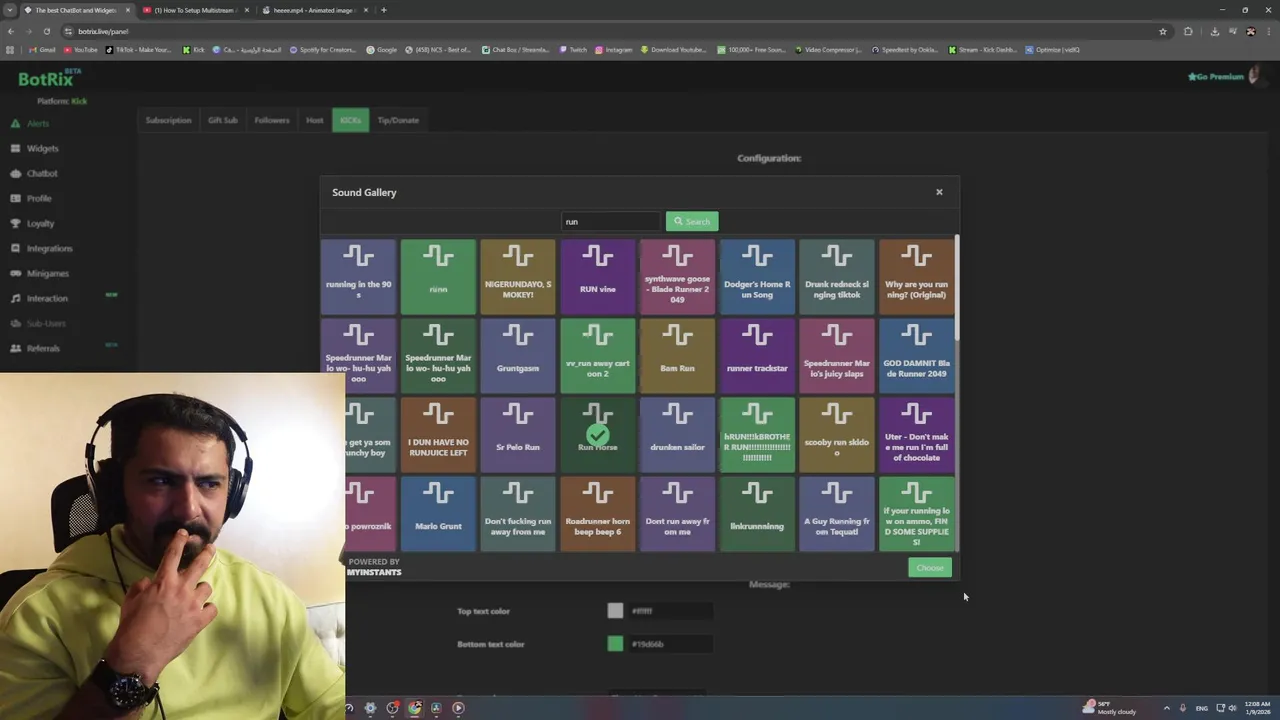Select 'A Guy Running from Tequatl' sound

pyautogui.click(x=837, y=514)
